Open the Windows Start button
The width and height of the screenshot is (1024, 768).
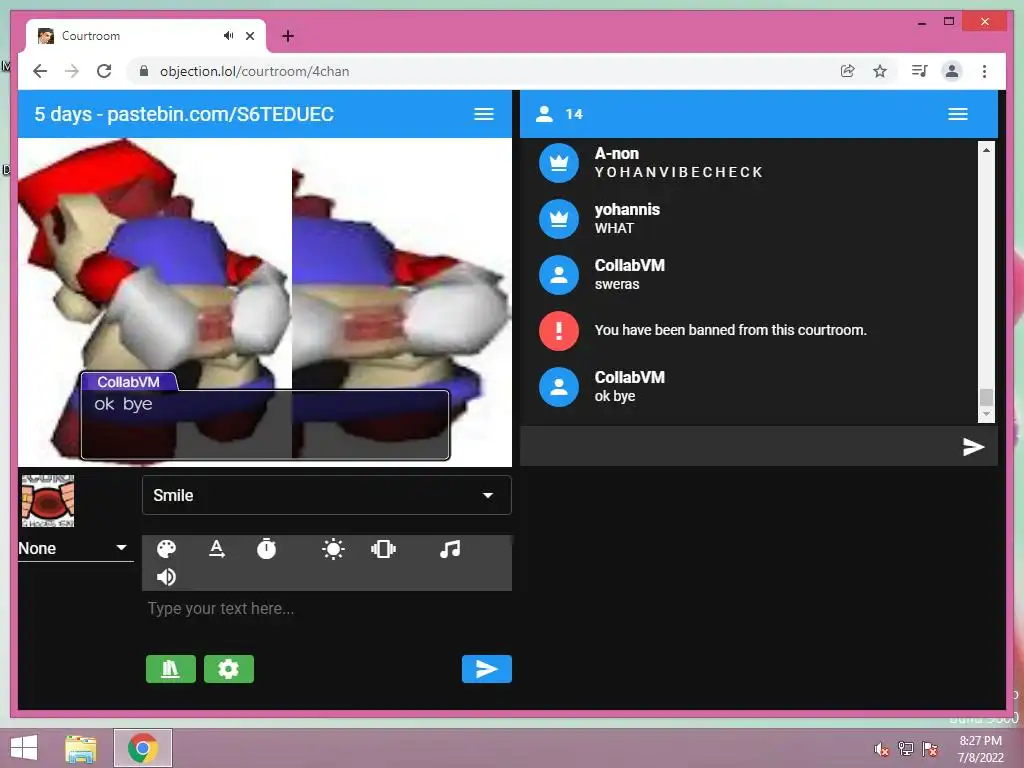24,748
